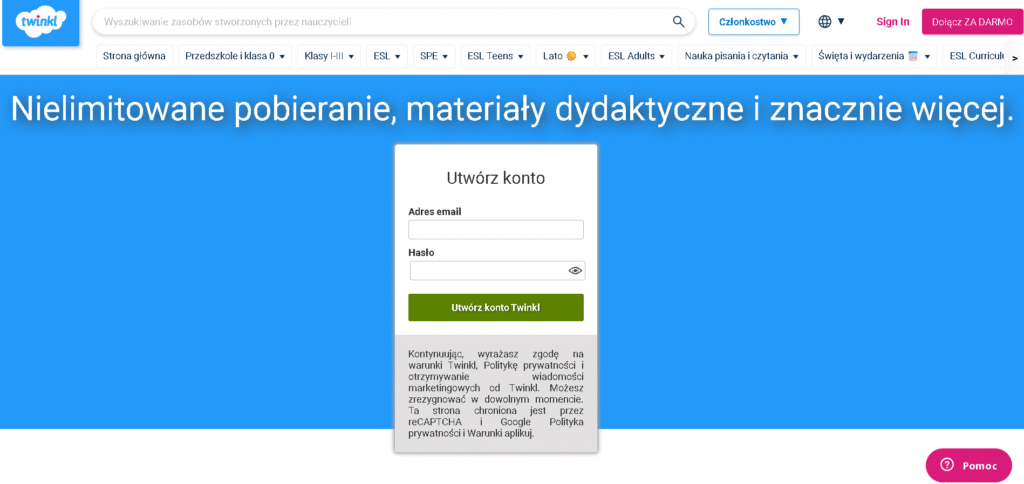Viewport: 1024px width, 484px height.
Task: Open the Lato category menu
Action: click(x=565, y=56)
